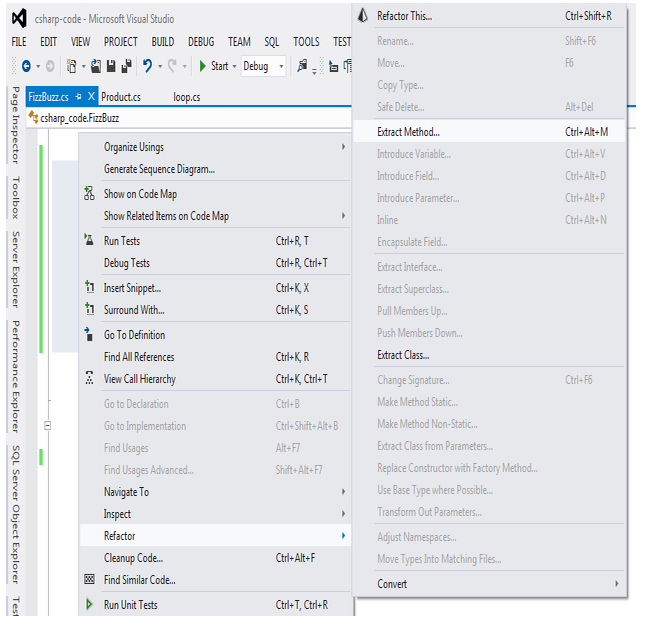Open the Toolbox side tab

(x=15, y=197)
